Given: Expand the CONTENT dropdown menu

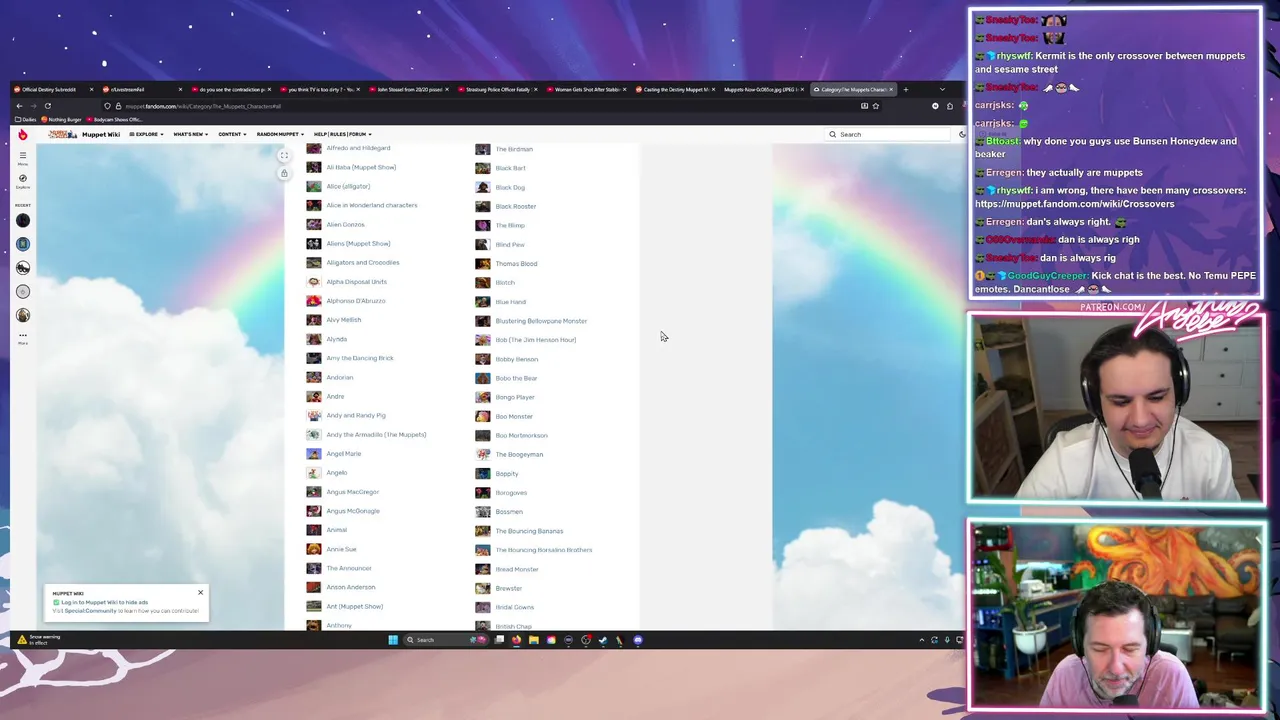Looking at the screenshot, I should [232, 134].
